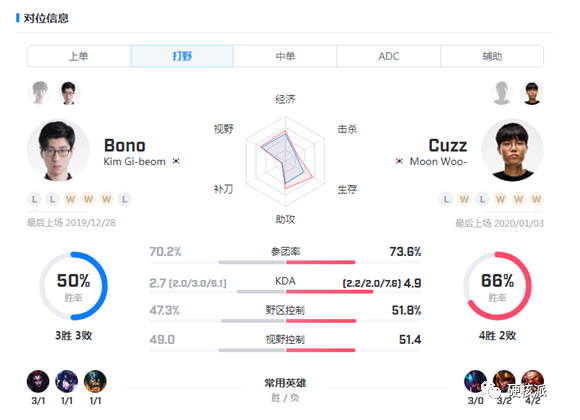The height and width of the screenshot is (420, 580).
Task: Click Bono's large player portrait
Action: click(58, 150)
